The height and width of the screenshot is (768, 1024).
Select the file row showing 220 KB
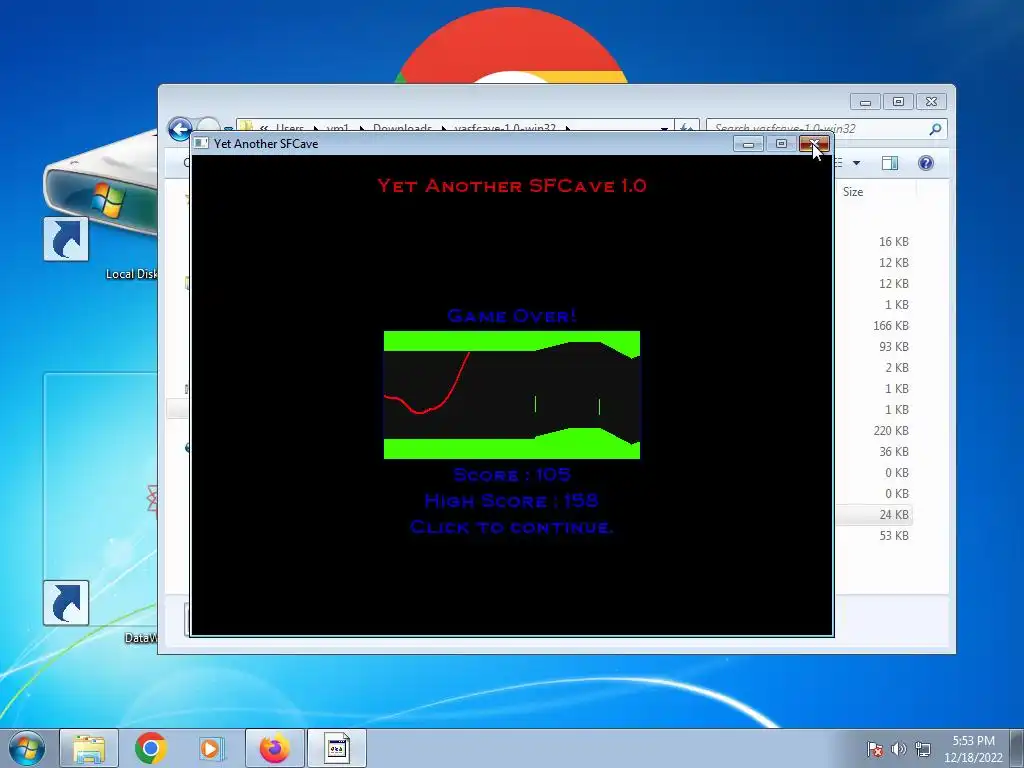[891, 430]
